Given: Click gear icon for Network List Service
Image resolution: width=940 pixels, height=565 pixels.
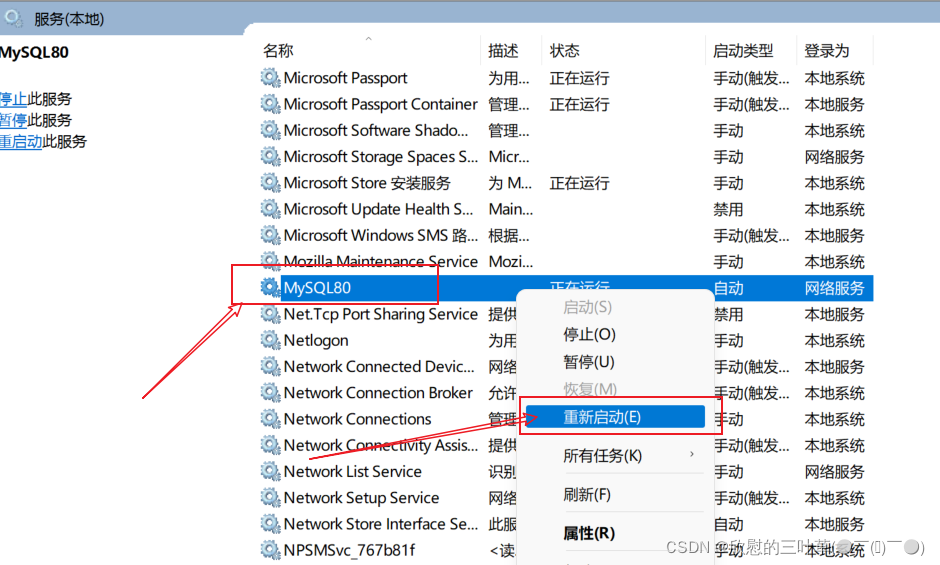Looking at the screenshot, I should tap(270, 471).
